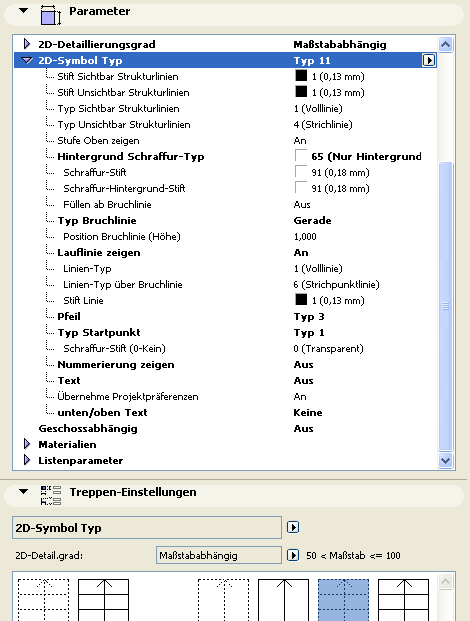Select the first dashed stair symbol thumbnail
The width and height of the screenshot is (470, 621).
[x=44, y=600]
